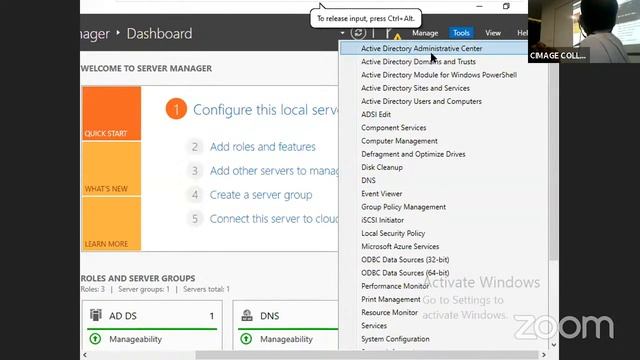
Task: Click Tools menu scroll down arrow
Action: pos(553,345)
